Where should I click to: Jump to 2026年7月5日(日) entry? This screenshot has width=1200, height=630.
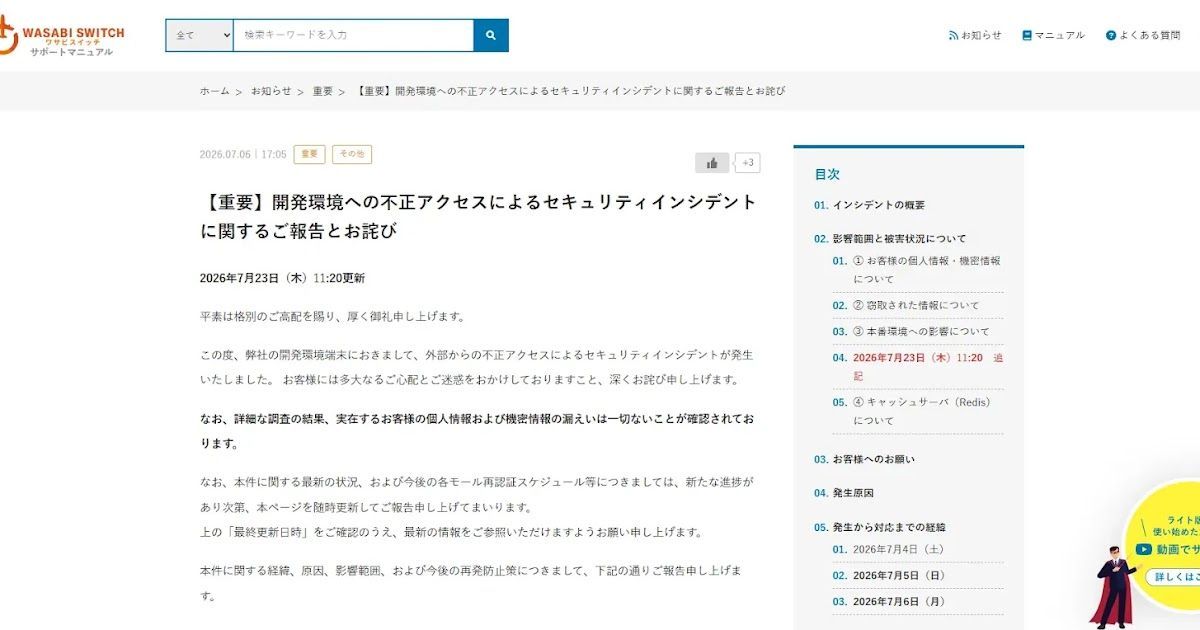[x=888, y=575]
